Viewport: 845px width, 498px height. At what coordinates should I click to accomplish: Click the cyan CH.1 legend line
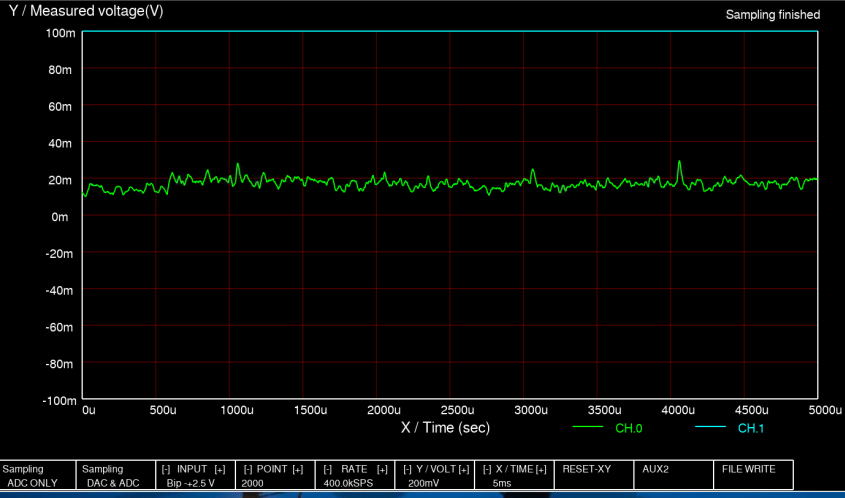(x=710, y=427)
